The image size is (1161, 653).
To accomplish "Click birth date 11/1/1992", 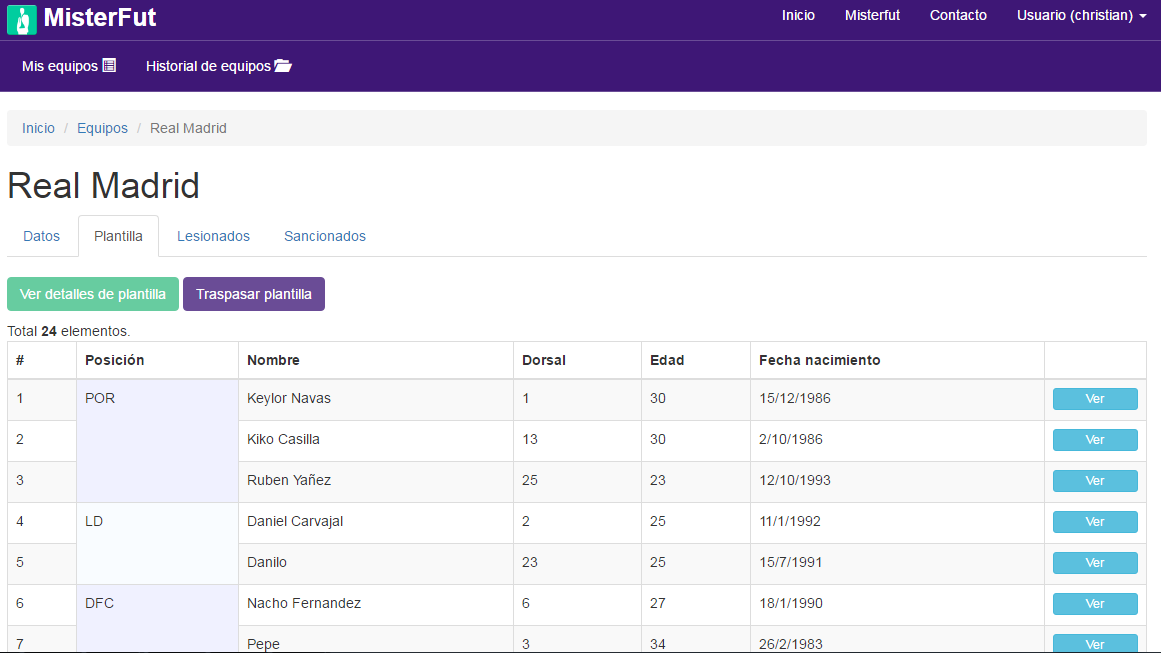I will coord(790,521).
